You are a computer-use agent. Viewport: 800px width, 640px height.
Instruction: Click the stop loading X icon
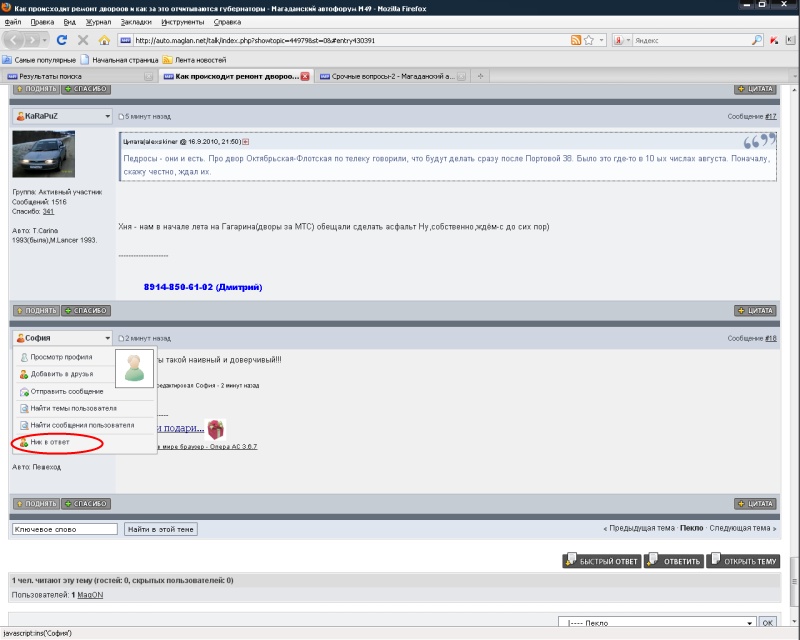(83, 40)
